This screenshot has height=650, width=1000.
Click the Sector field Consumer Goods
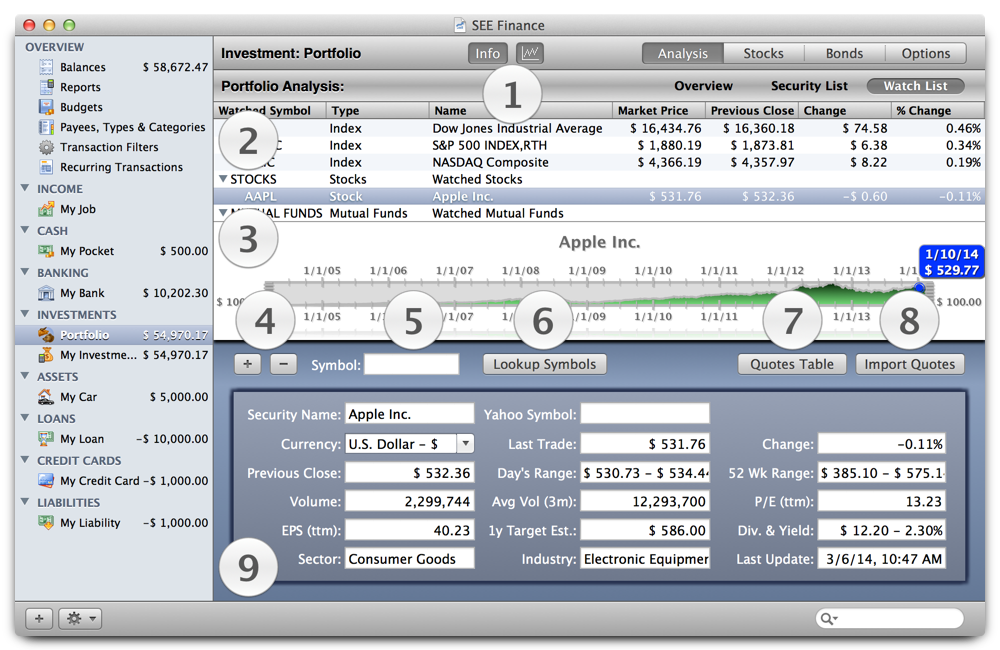409,559
